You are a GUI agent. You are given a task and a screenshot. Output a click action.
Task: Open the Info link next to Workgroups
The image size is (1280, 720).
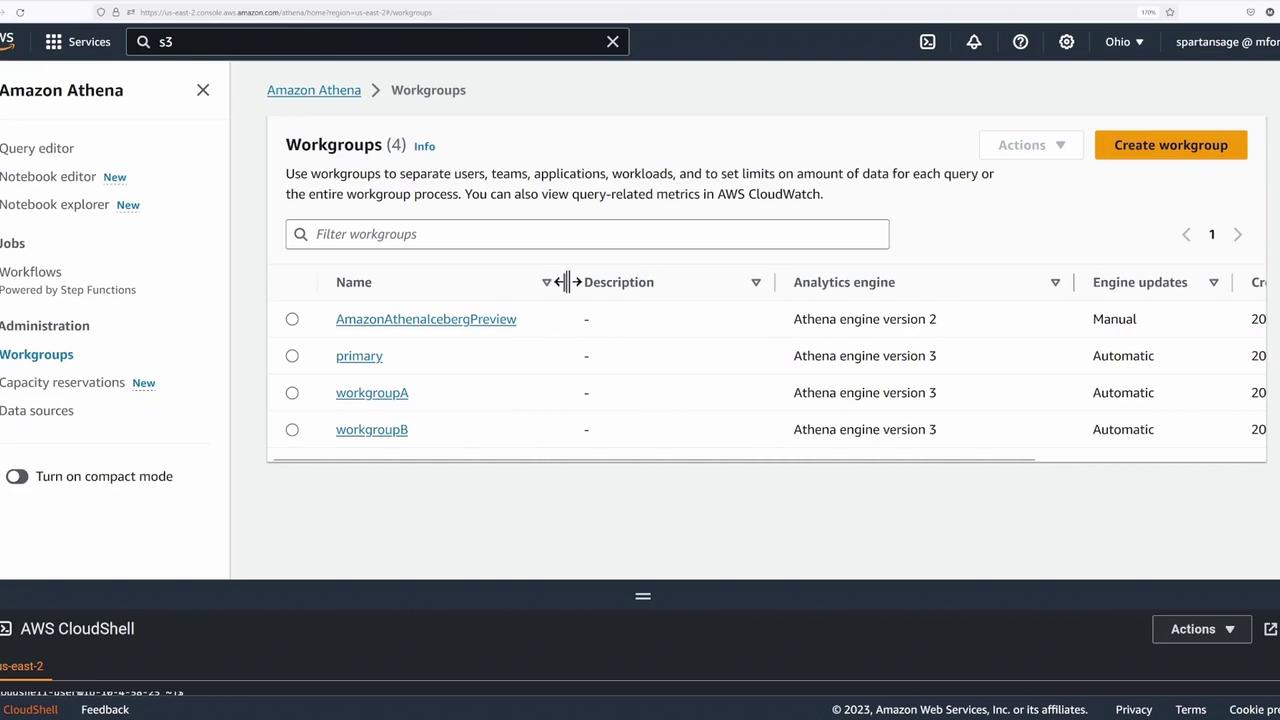[424, 146]
